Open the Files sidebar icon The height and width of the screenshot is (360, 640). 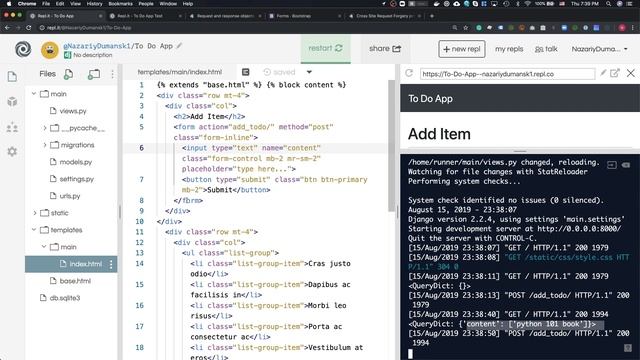click(12, 76)
